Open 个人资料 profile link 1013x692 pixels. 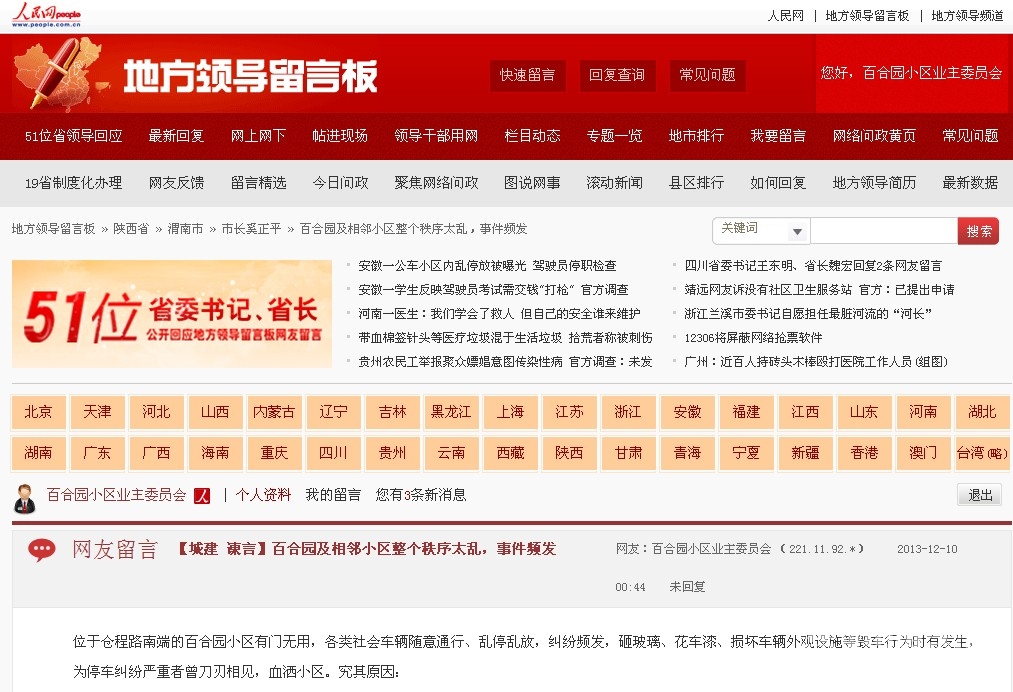263,495
